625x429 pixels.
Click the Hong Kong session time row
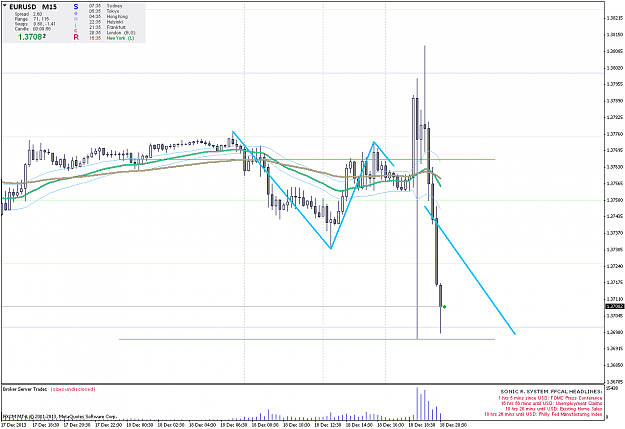tap(108, 17)
